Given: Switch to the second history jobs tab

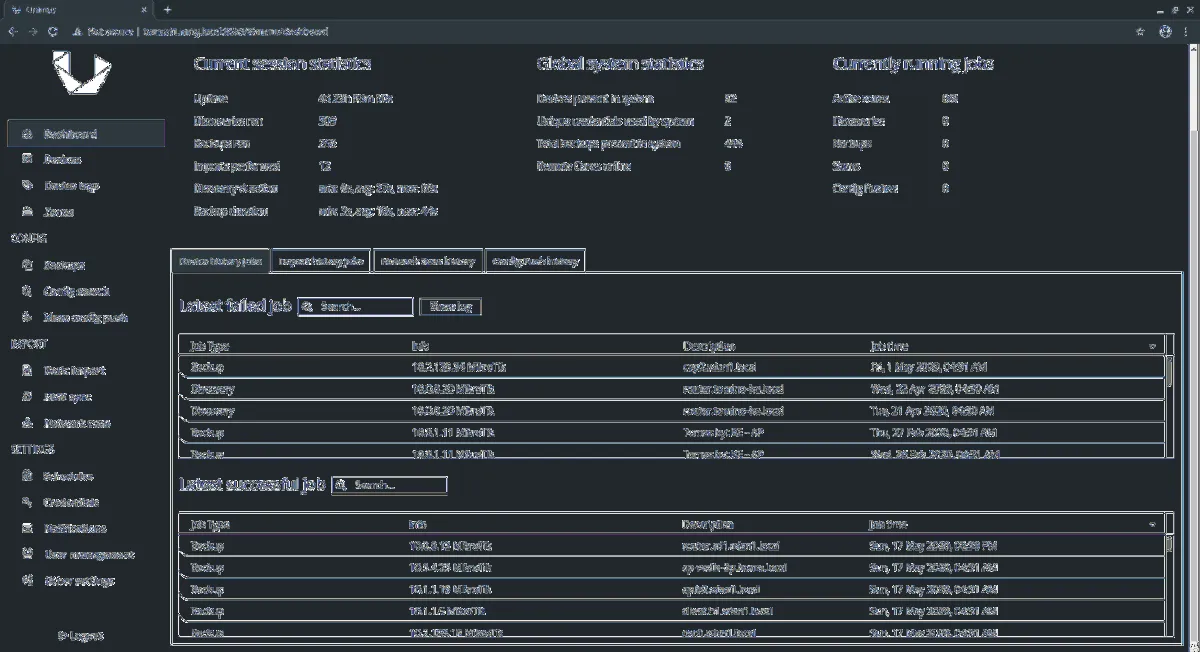Looking at the screenshot, I should click(x=321, y=261).
